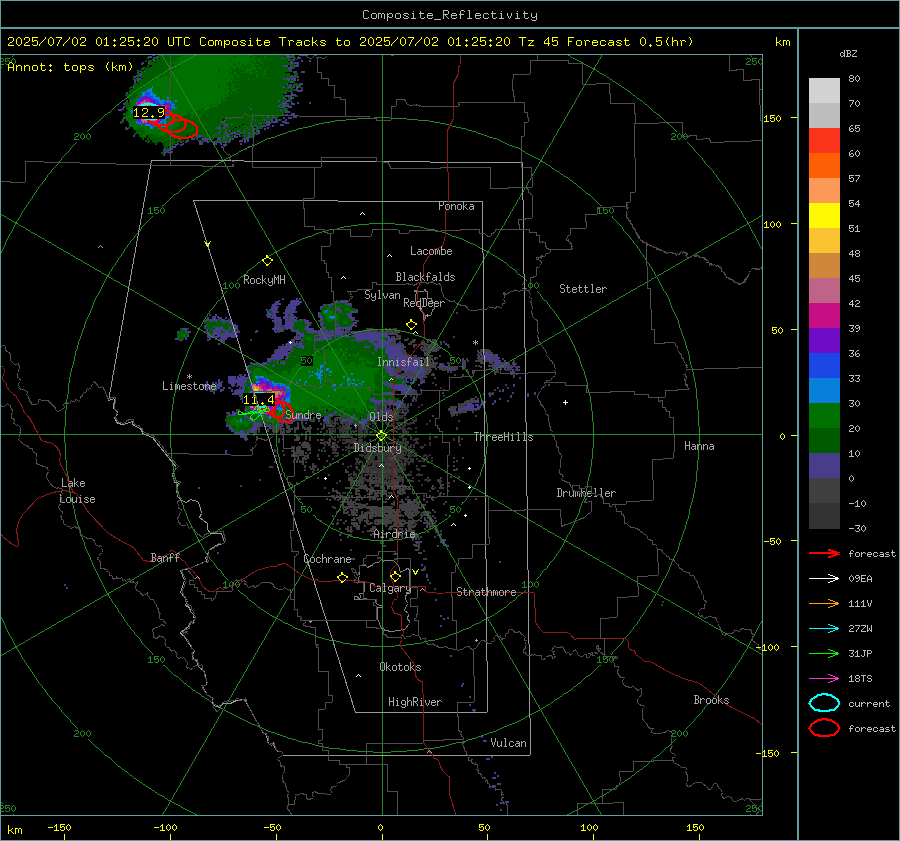Click the HighRiver town label
The image size is (900, 841).
[415, 702]
